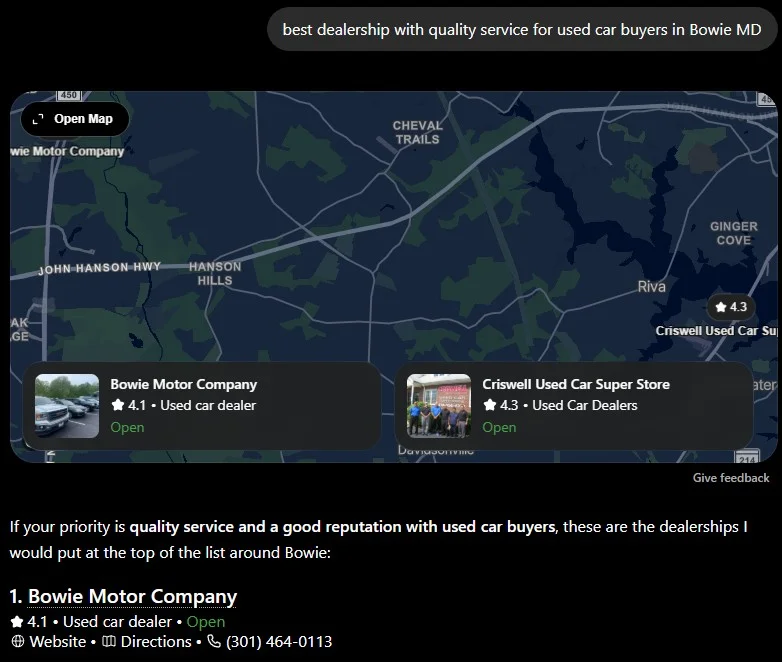The height and width of the screenshot is (662, 782).
Task: Click Give feedback link
Action: point(731,478)
